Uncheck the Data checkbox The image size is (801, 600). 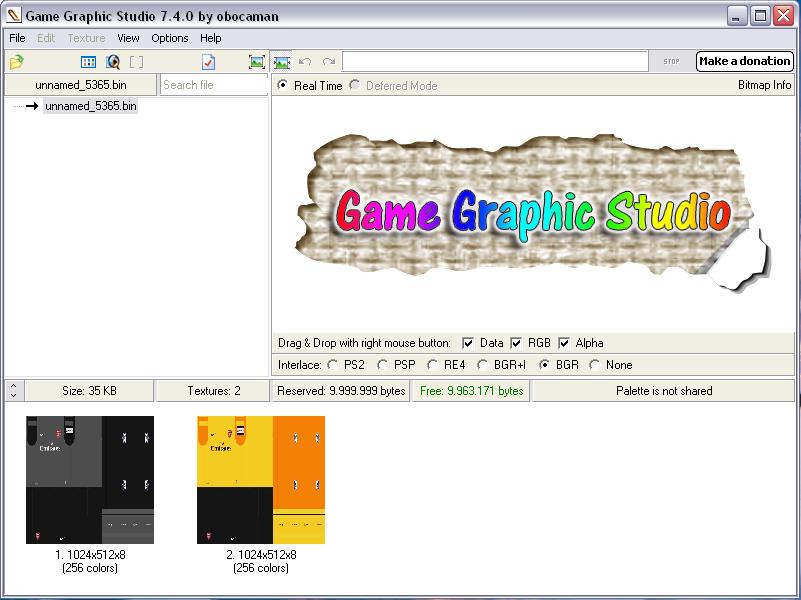(x=468, y=343)
